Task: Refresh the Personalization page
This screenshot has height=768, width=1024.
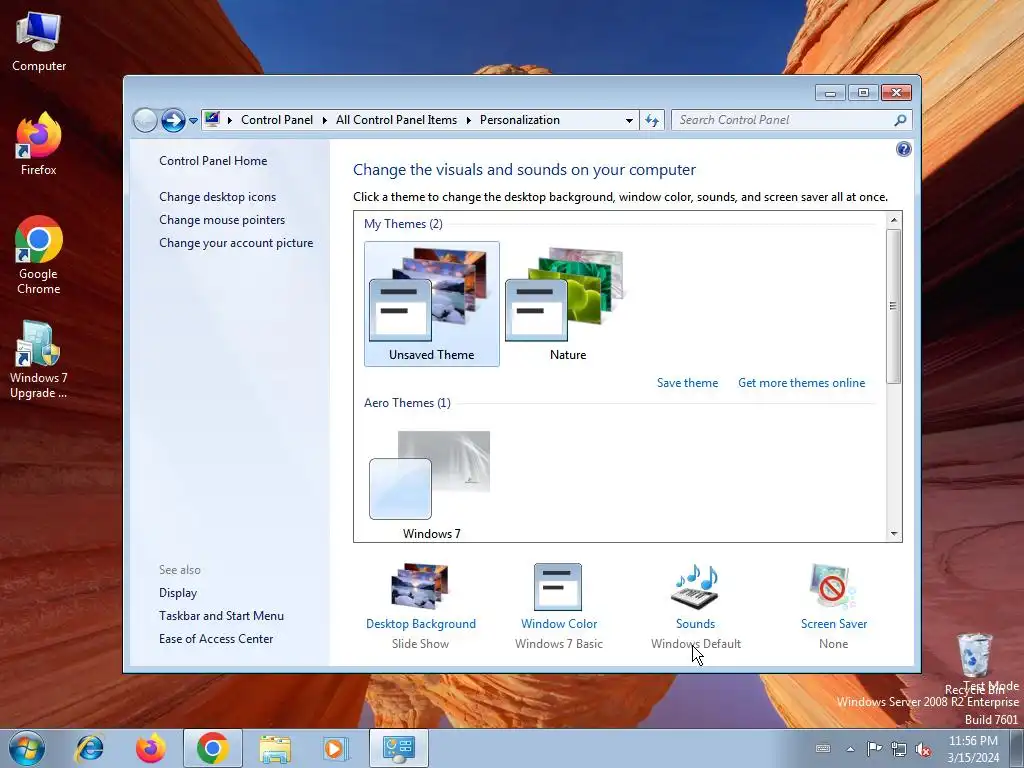Action: point(652,120)
